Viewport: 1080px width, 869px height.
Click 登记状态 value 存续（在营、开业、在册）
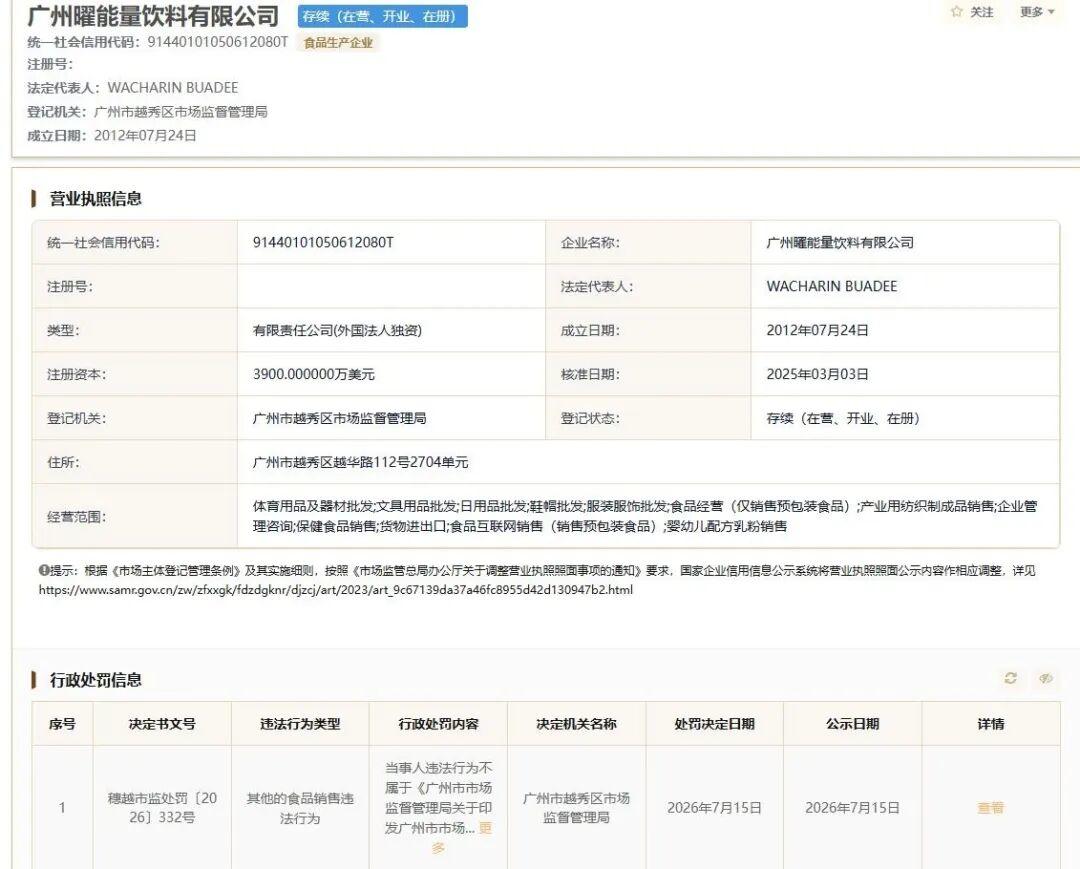843,419
